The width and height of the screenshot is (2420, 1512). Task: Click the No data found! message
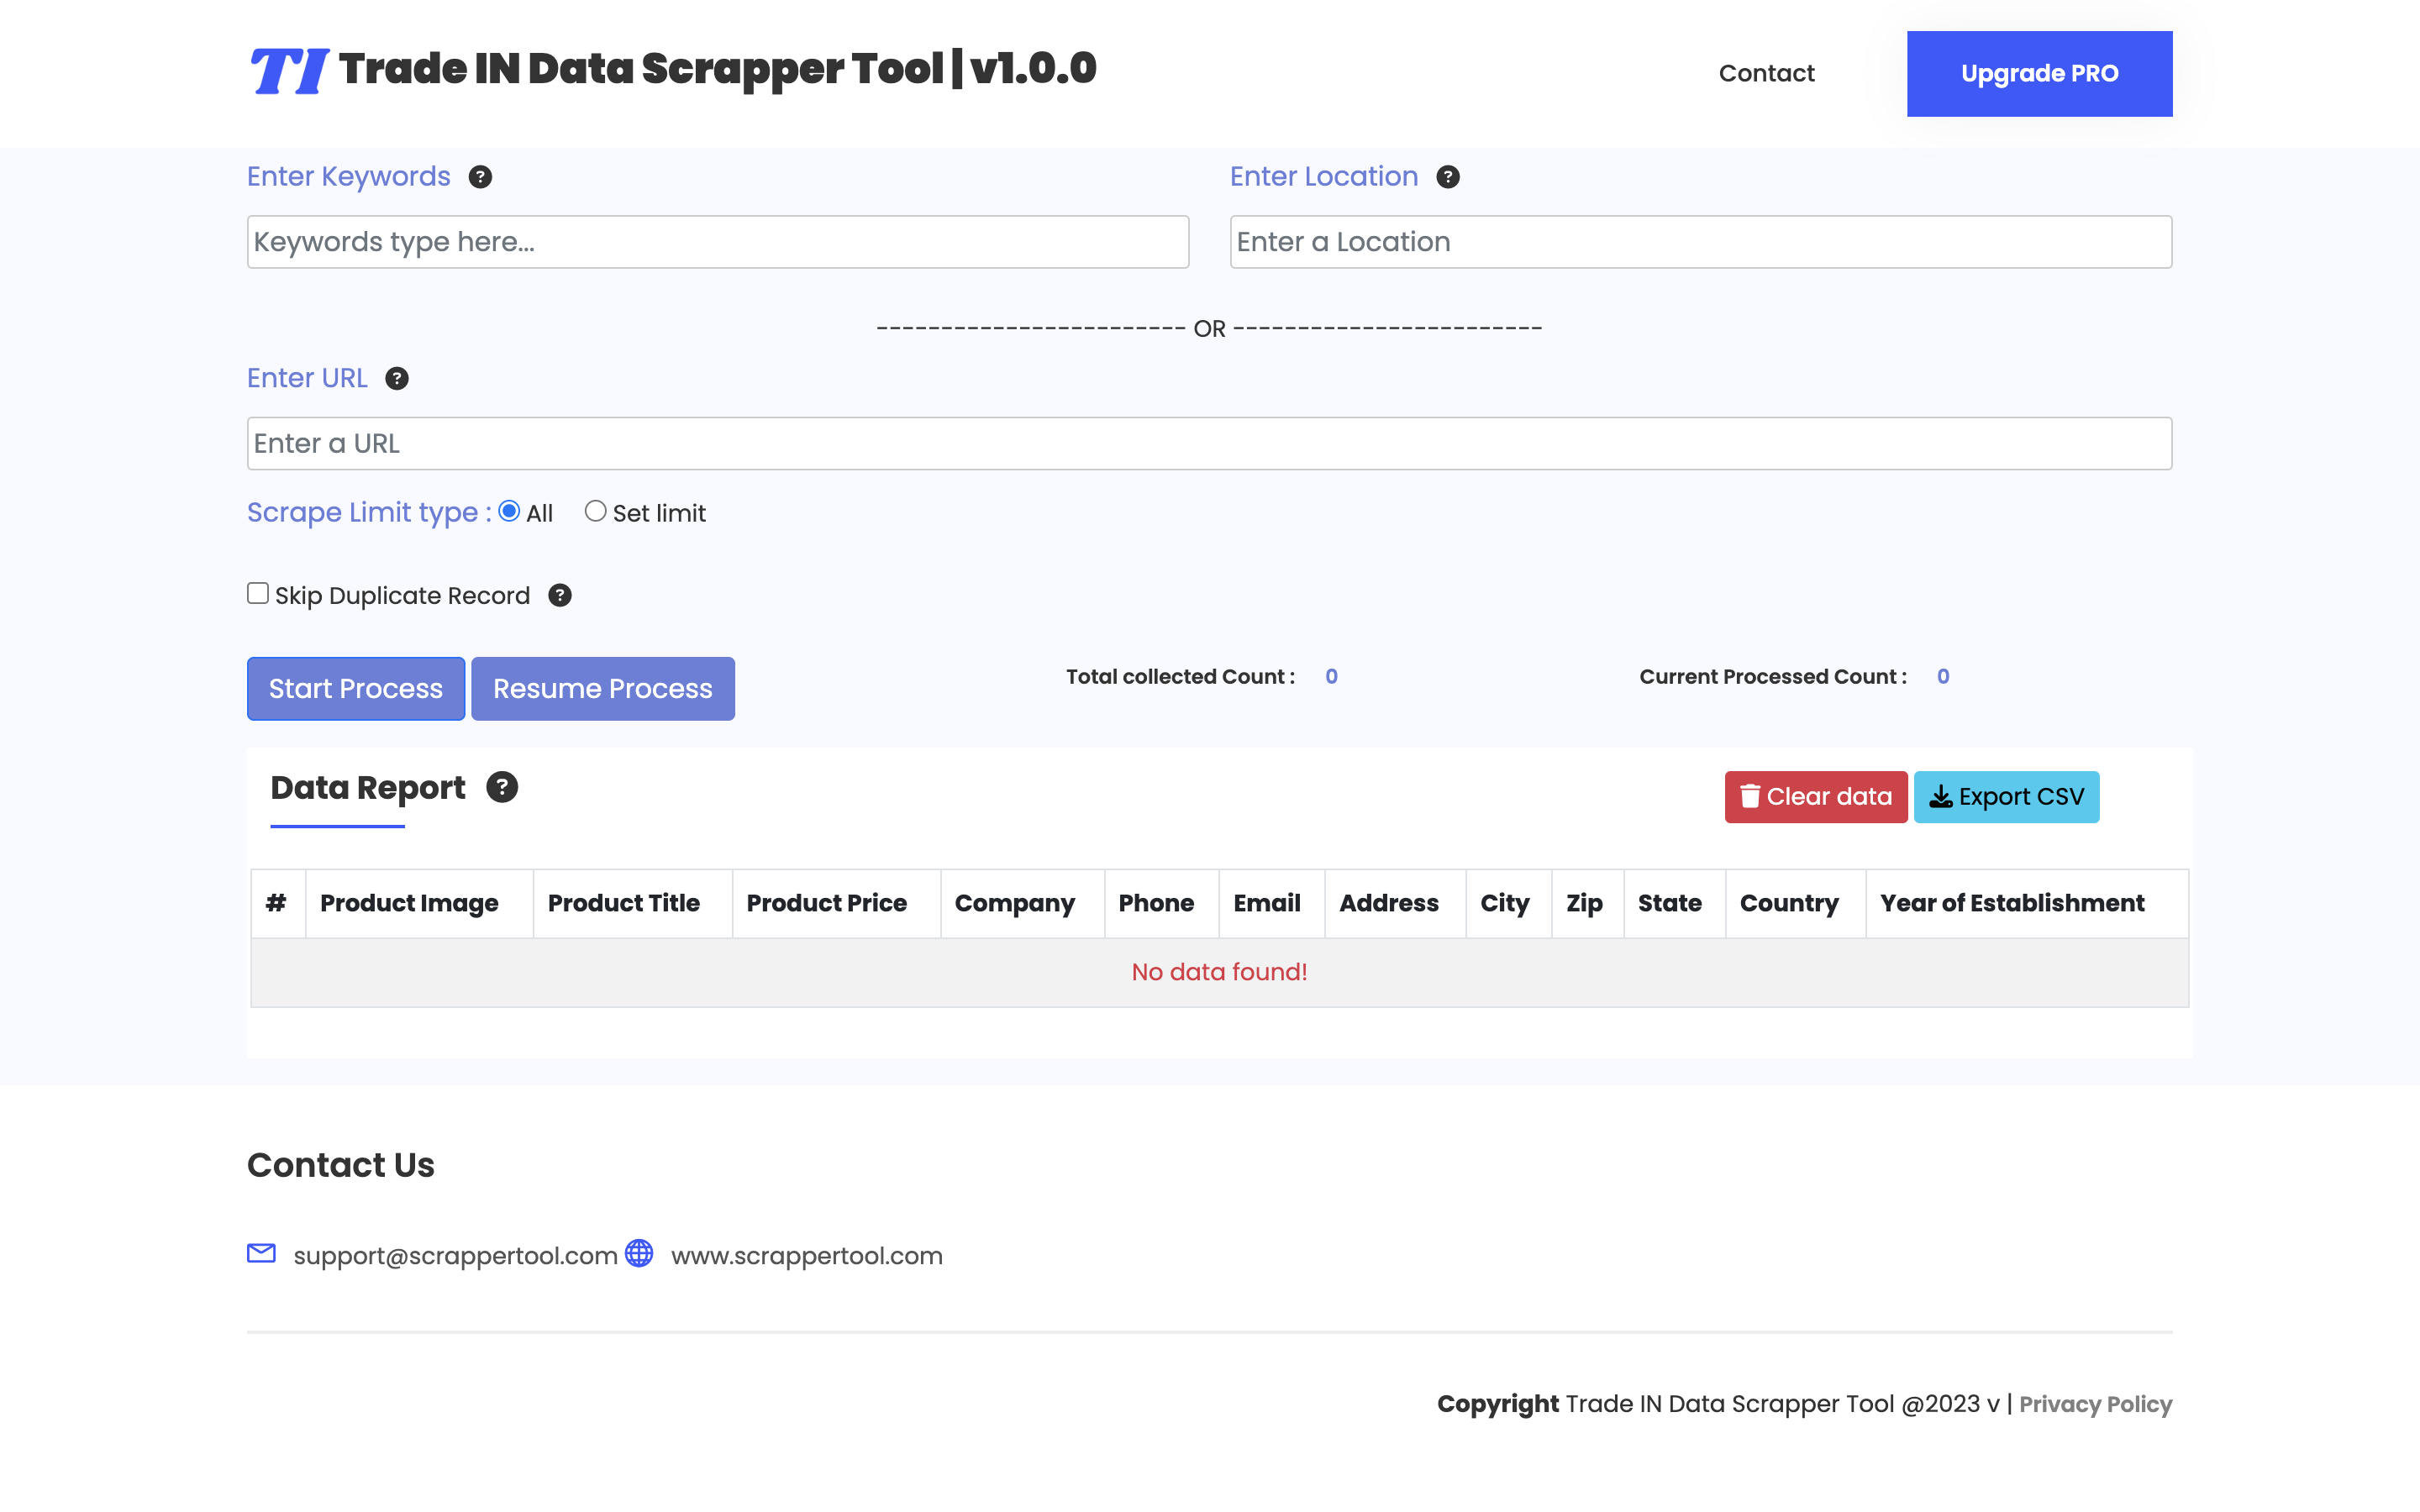pyautogui.click(x=1219, y=972)
